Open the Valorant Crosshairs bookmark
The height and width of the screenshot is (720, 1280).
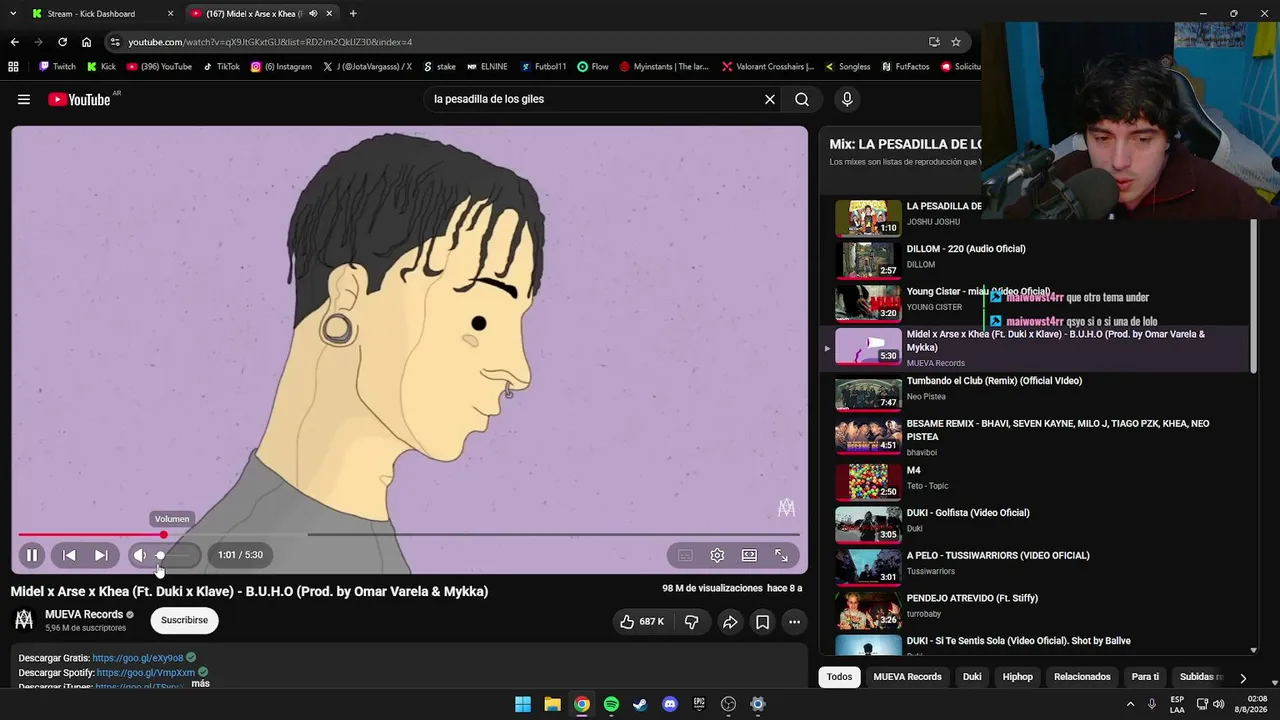click(768, 67)
